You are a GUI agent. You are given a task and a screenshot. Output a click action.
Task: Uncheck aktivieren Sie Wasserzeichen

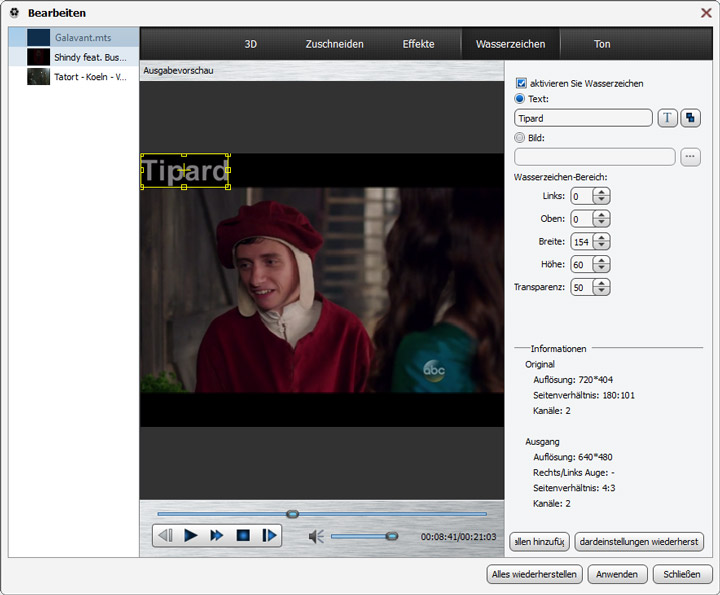[x=521, y=83]
